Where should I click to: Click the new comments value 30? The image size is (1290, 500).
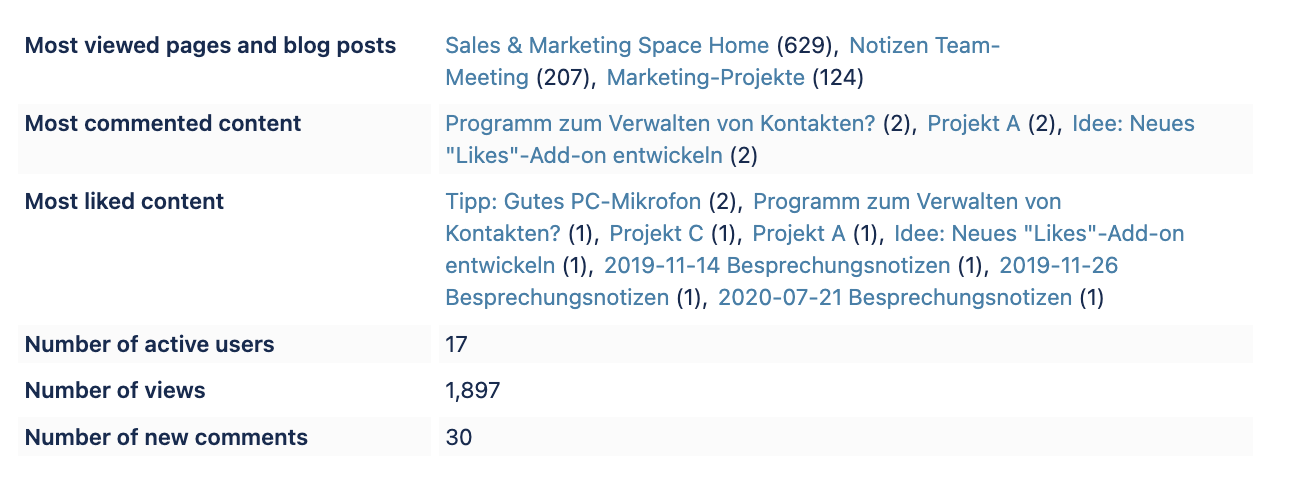point(458,437)
